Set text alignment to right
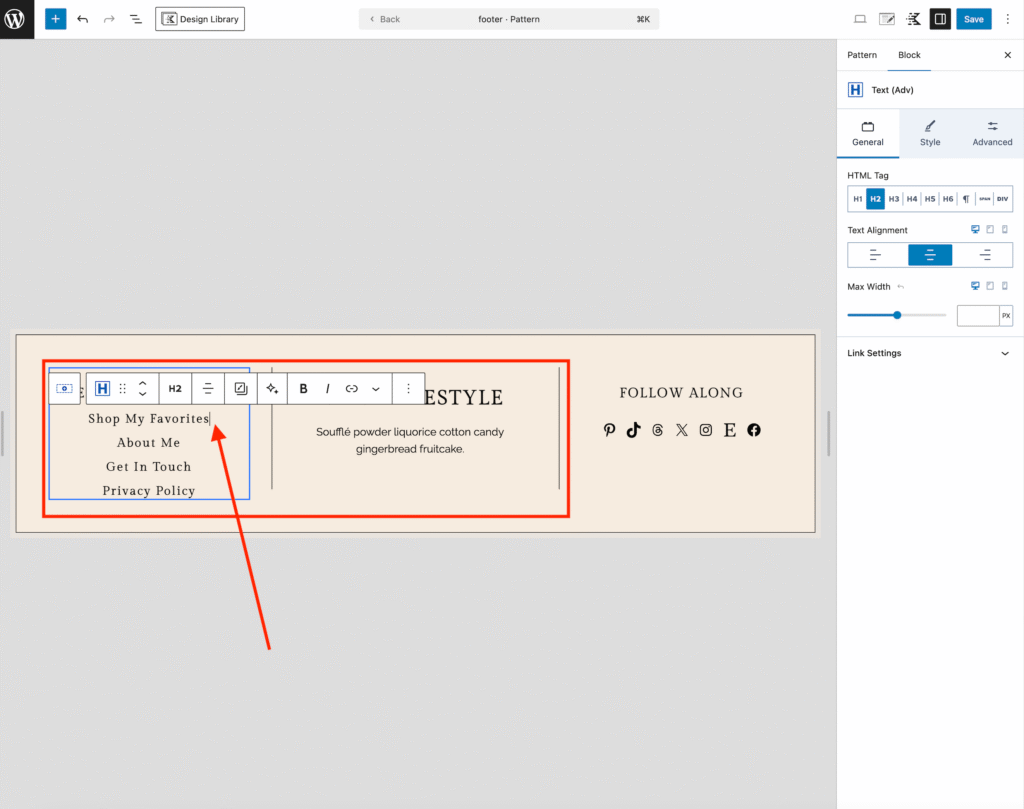1024x809 pixels. coord(985,255)
